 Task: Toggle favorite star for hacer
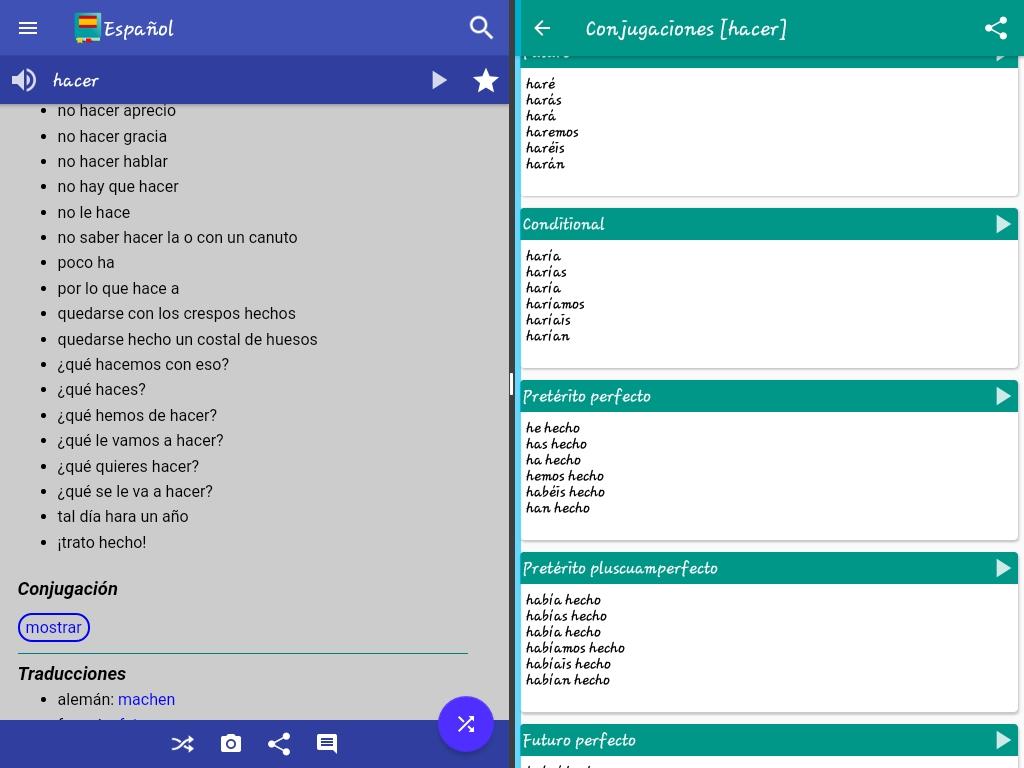coord(486,80)
